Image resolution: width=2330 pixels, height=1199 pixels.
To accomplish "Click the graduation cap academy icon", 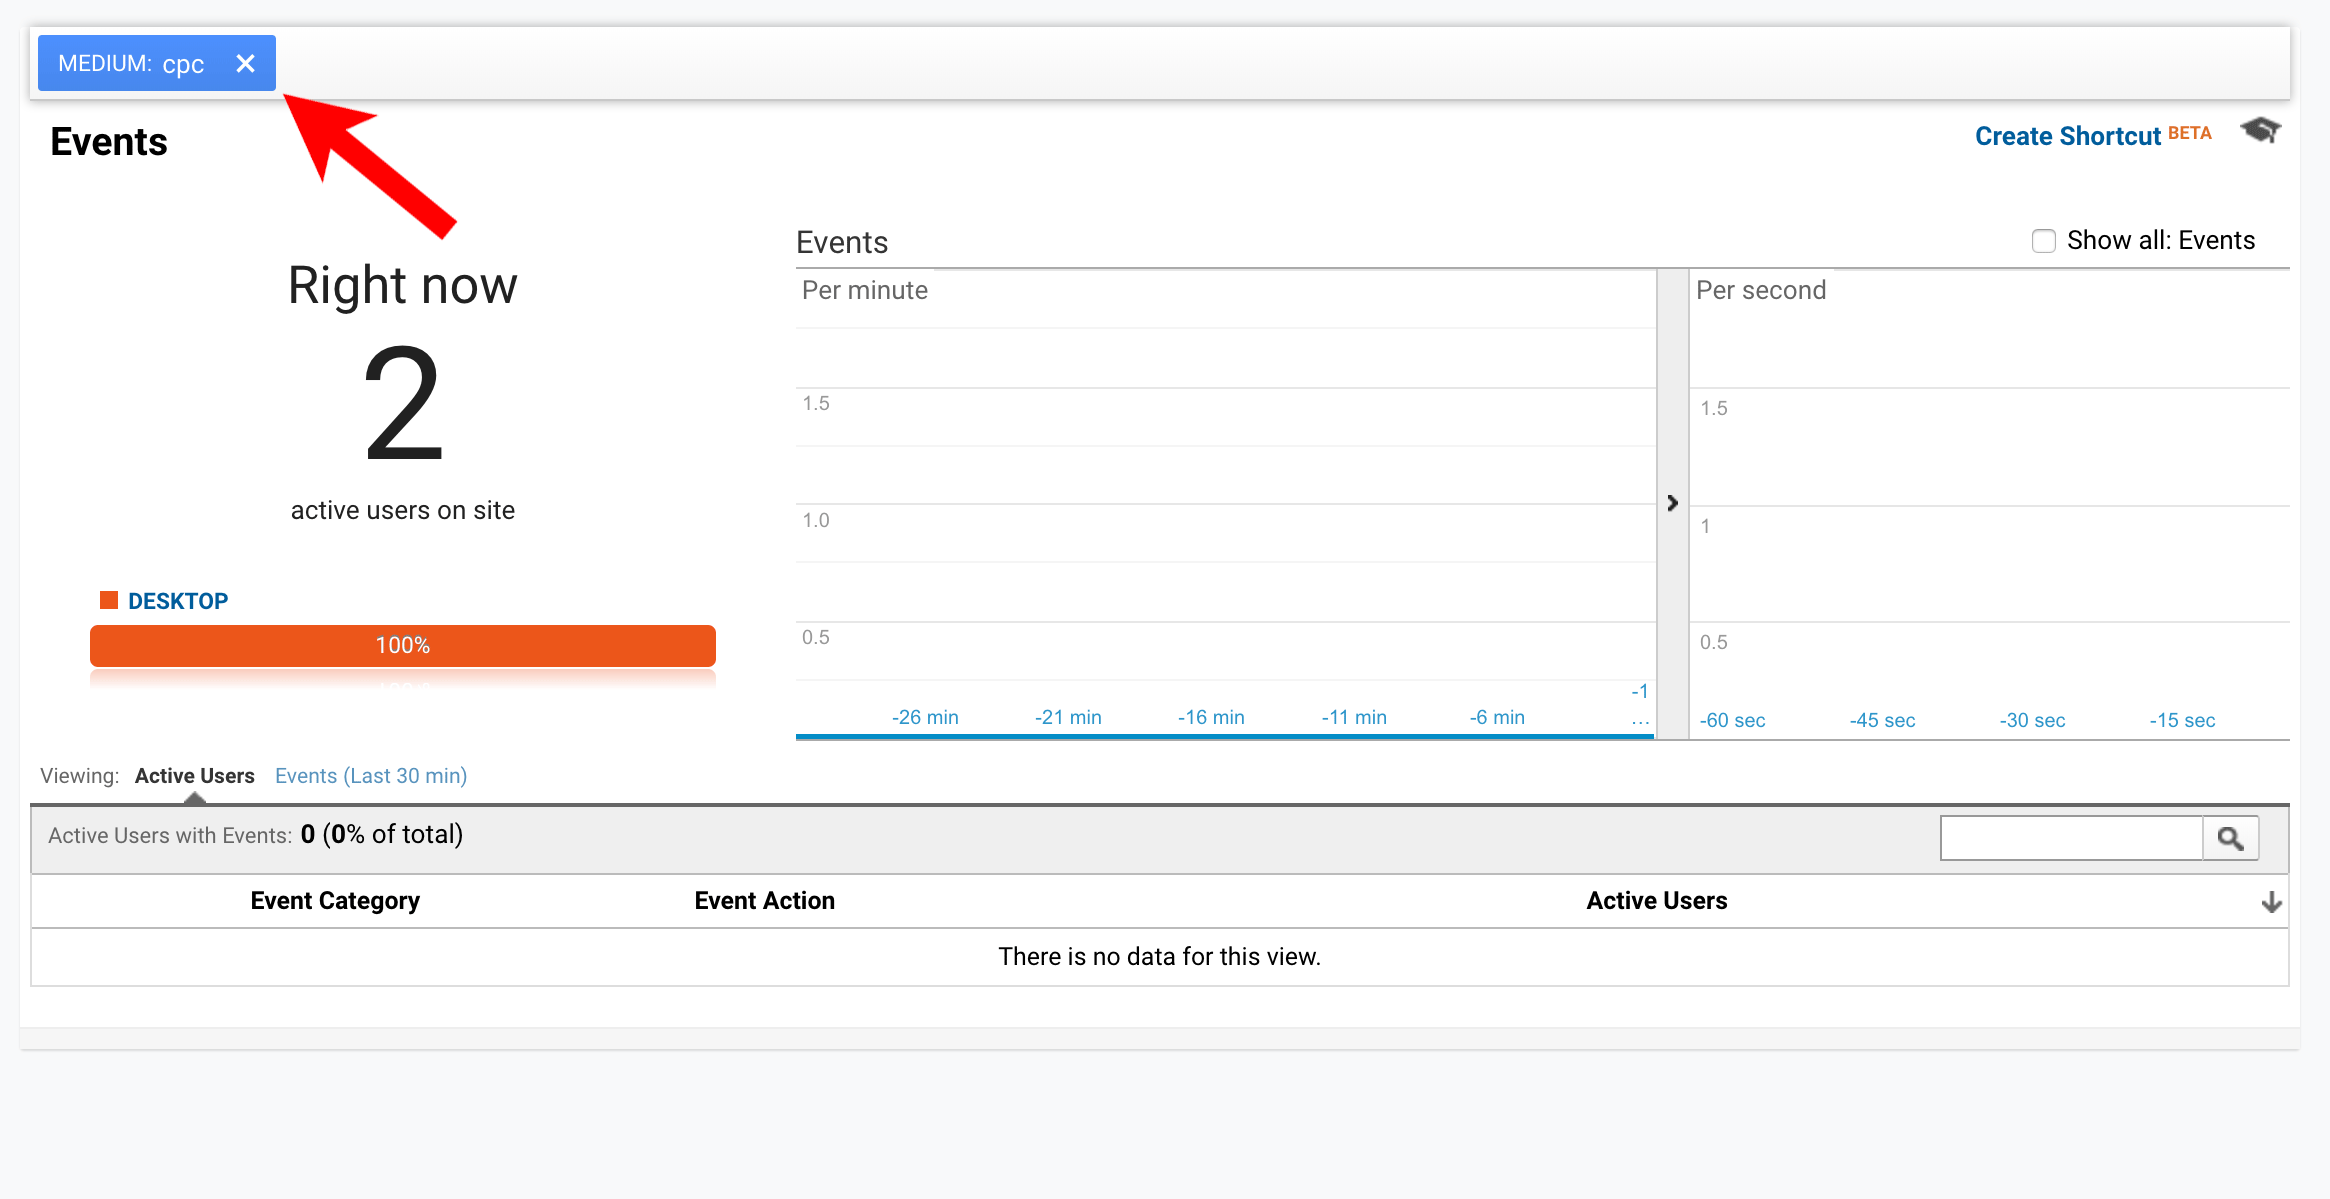I will [2261, 131].
